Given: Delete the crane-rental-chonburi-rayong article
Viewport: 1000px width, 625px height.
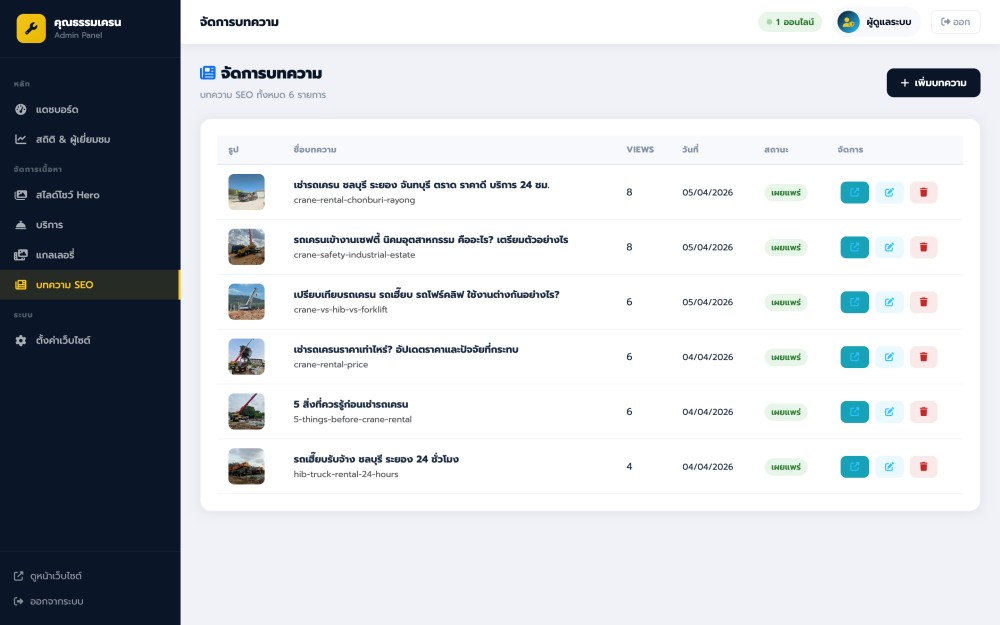Looking at the screenshot, I should (923, 192).
